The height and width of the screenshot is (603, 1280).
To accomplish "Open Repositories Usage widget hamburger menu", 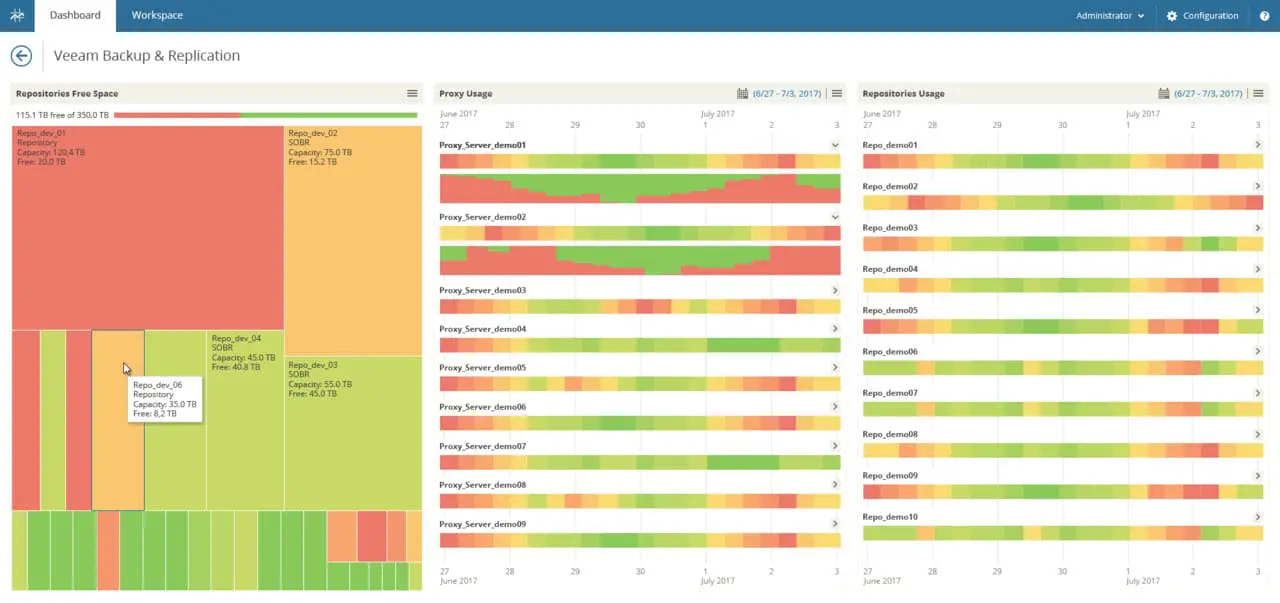I will click(x=1259, y=93).
